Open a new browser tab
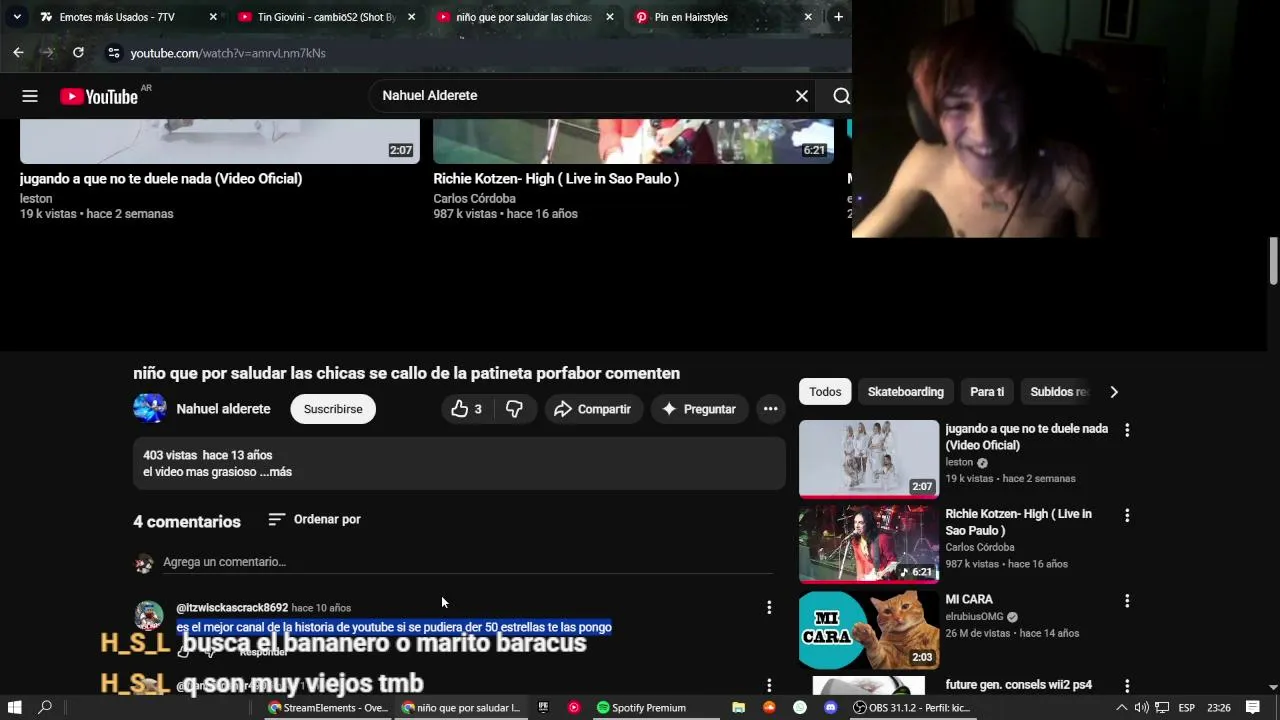1280x720 pixels. [838, 17]
